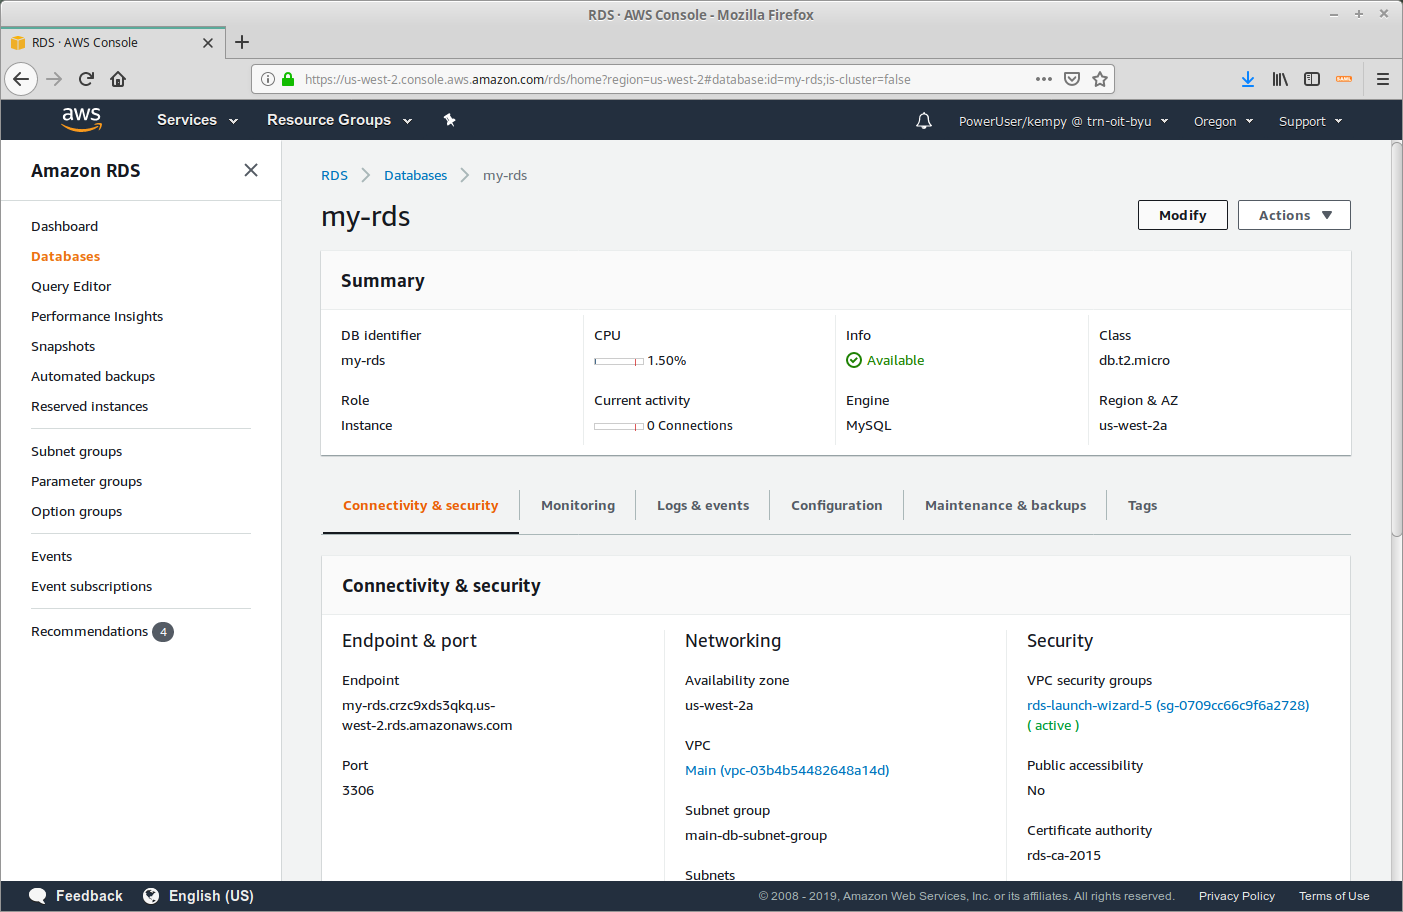Open the PowerUser/kempy account menu
The width and height of the screenshot is (1403, 912).
tap(1063, 121)
